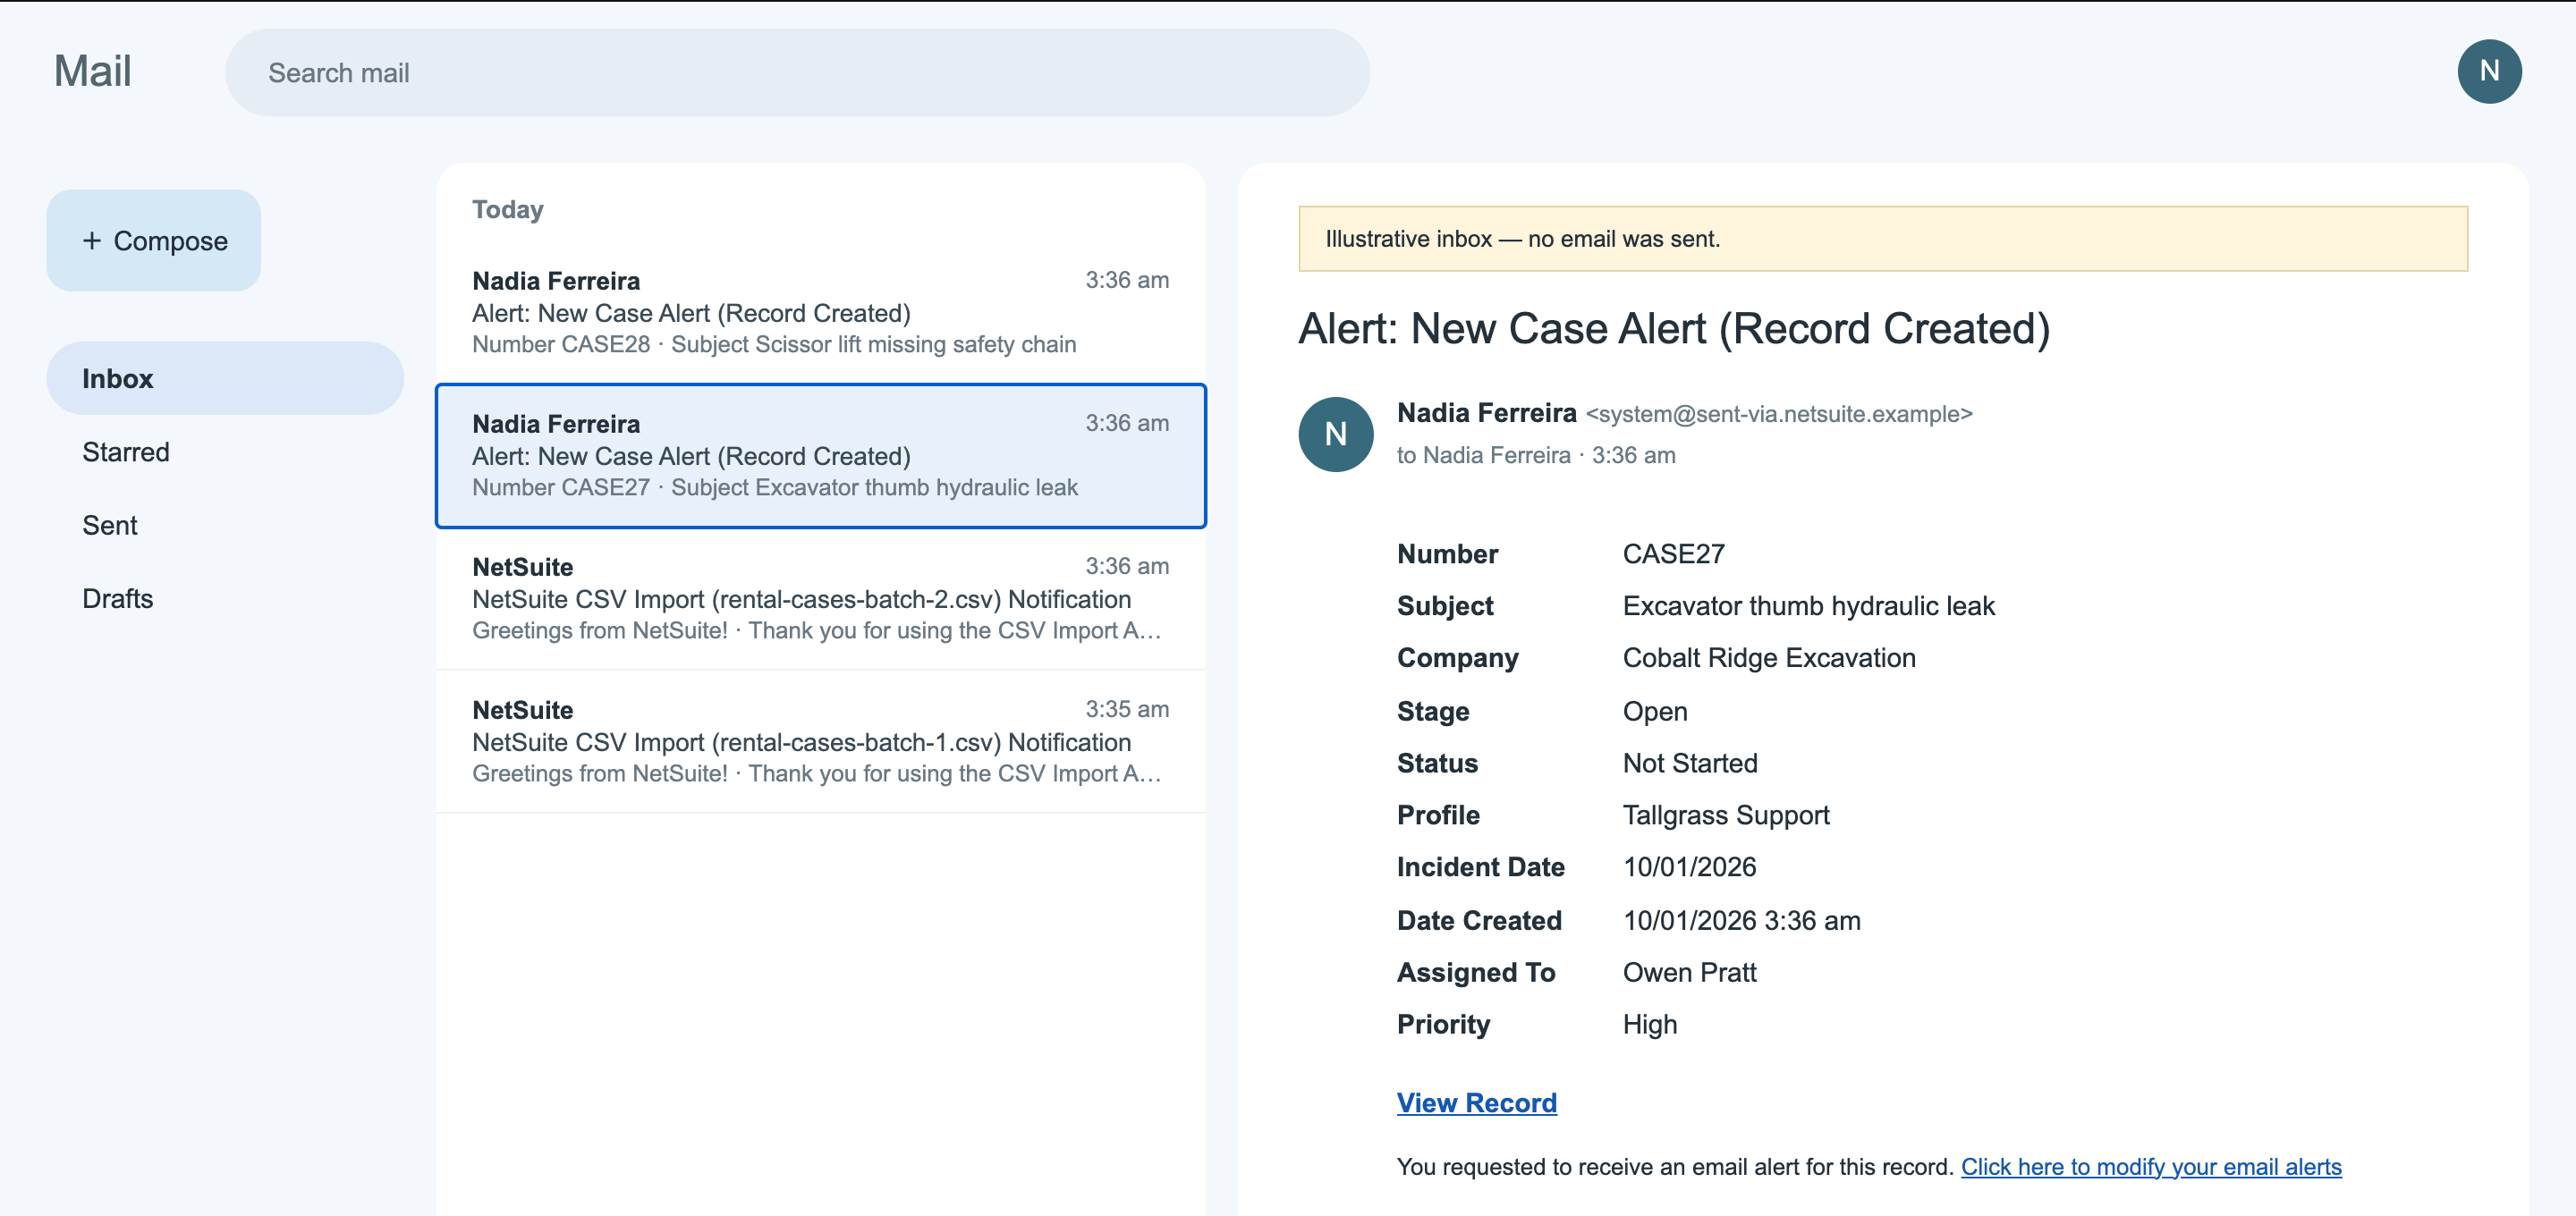Go to the Starred folder

click(225, 452)
